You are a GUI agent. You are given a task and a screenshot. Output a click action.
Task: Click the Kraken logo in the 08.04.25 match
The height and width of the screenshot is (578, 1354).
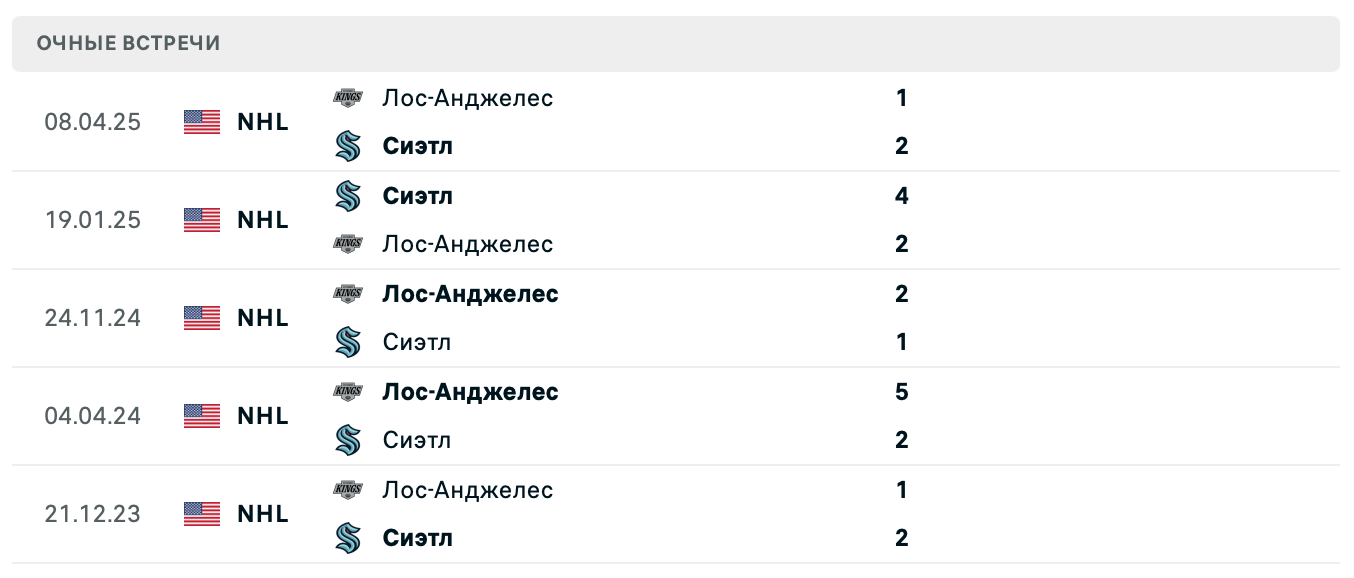347,146
